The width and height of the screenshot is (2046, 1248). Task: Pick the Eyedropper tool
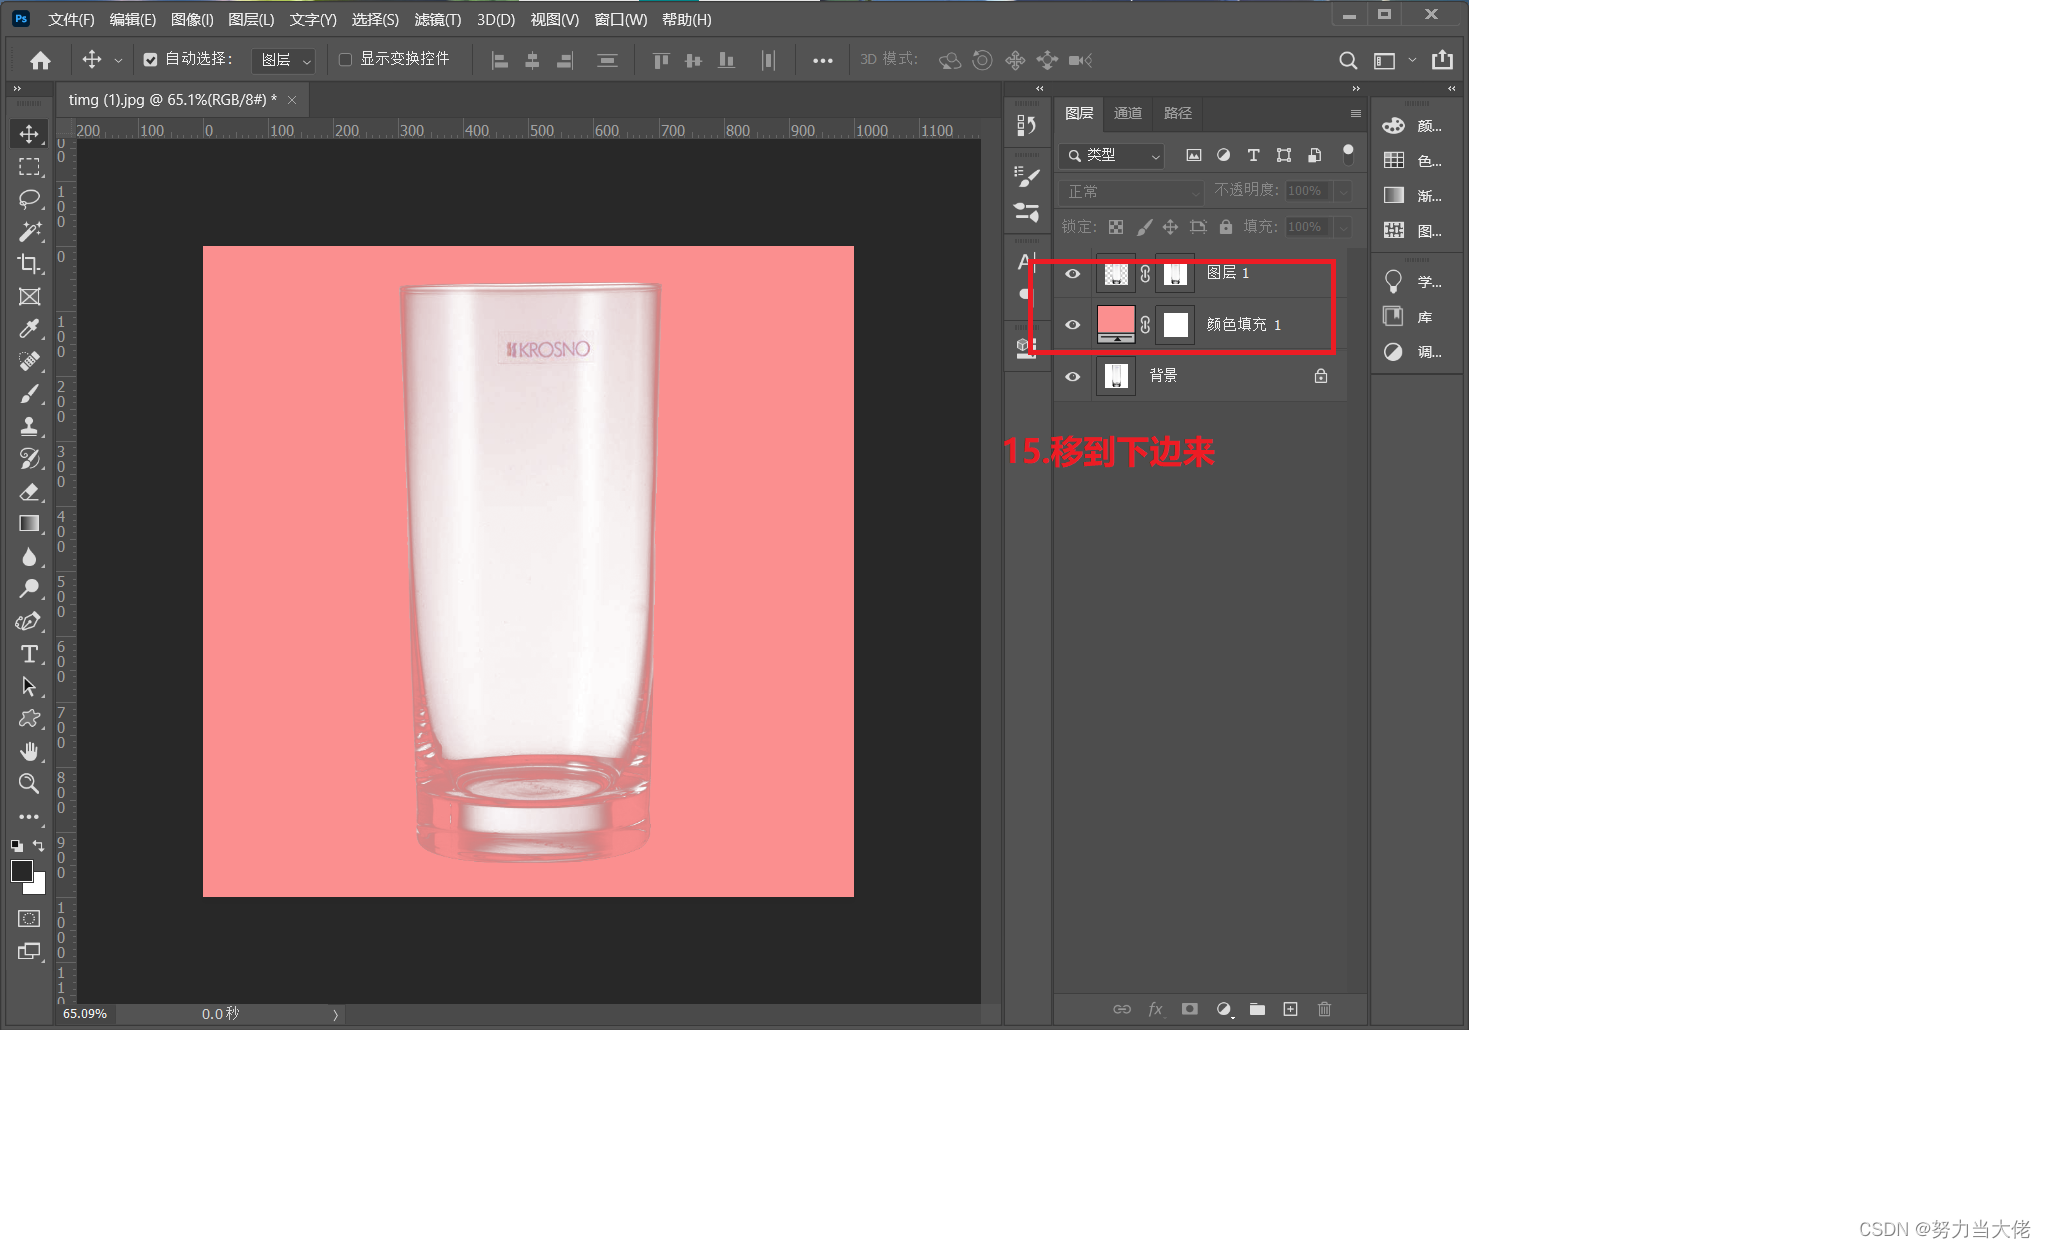(x=29, y=329)
